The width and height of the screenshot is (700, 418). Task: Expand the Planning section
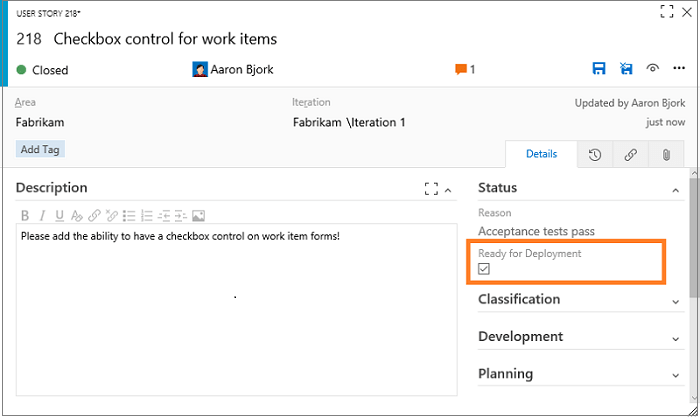coord(677,374)
